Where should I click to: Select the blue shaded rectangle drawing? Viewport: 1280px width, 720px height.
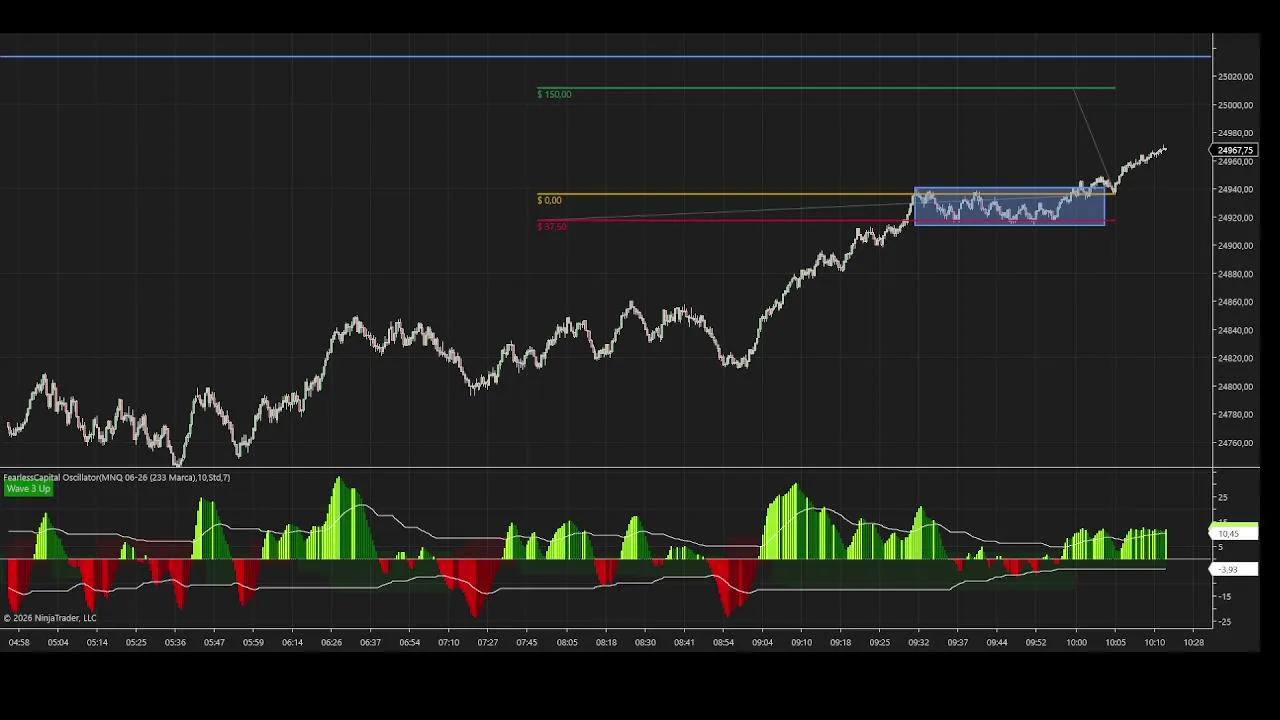(x=1010, y=206)
